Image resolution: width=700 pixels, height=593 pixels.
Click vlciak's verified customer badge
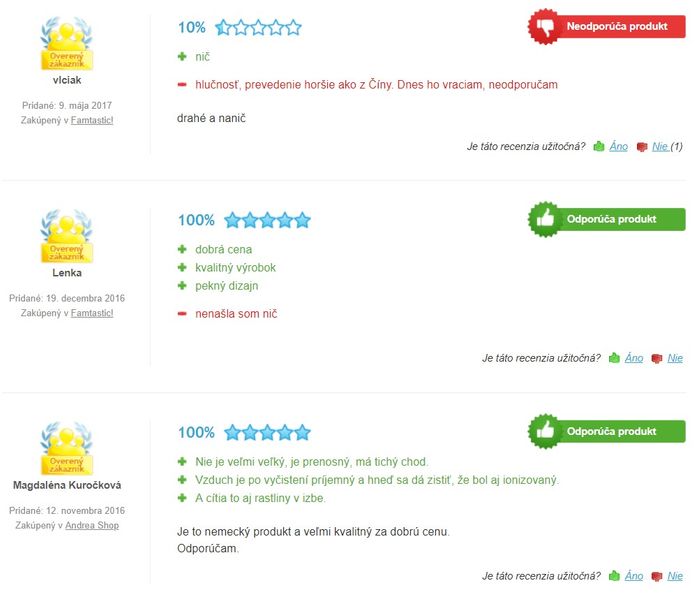[67, 43]
